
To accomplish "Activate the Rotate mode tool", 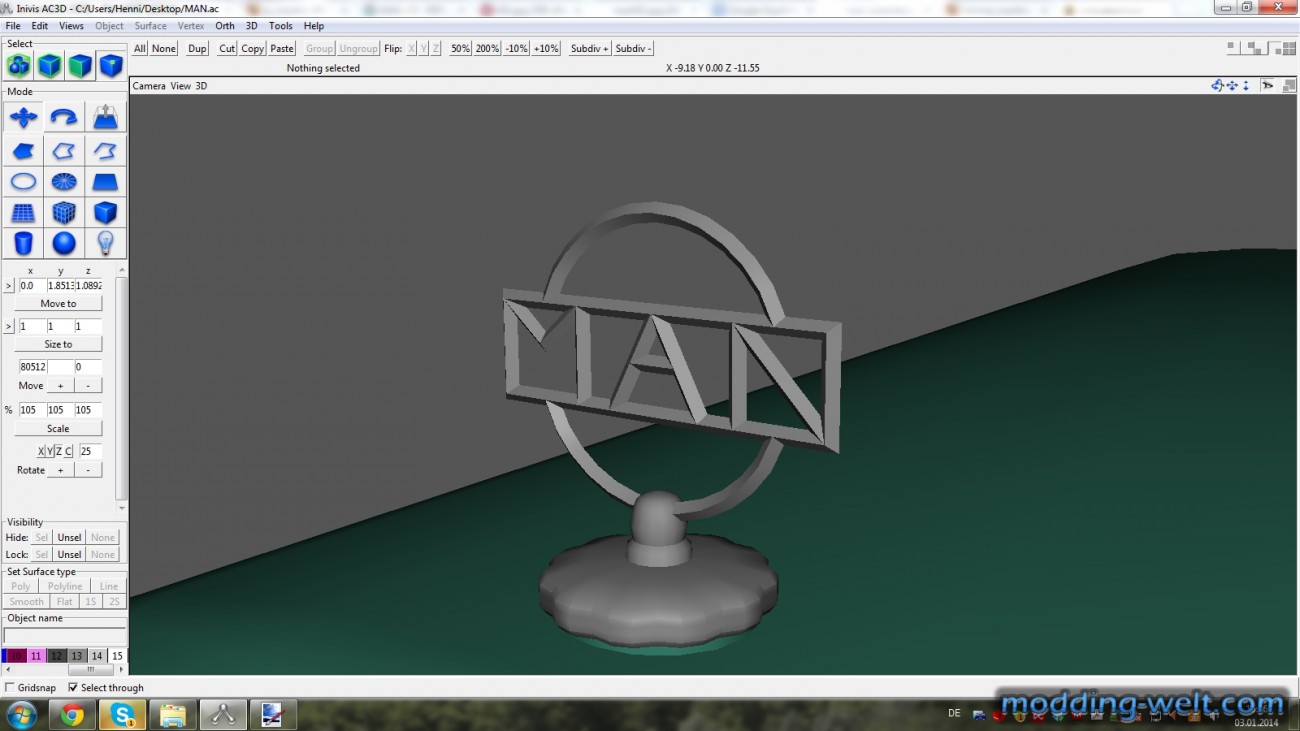I will point(64,117).
